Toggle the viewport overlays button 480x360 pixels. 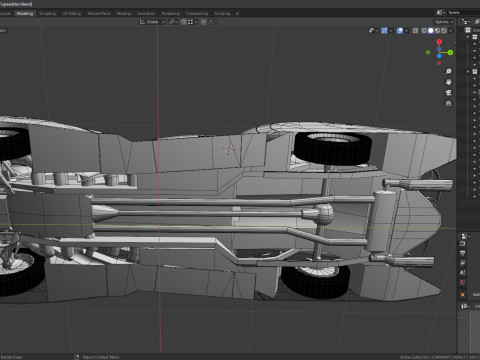[400, 30]
